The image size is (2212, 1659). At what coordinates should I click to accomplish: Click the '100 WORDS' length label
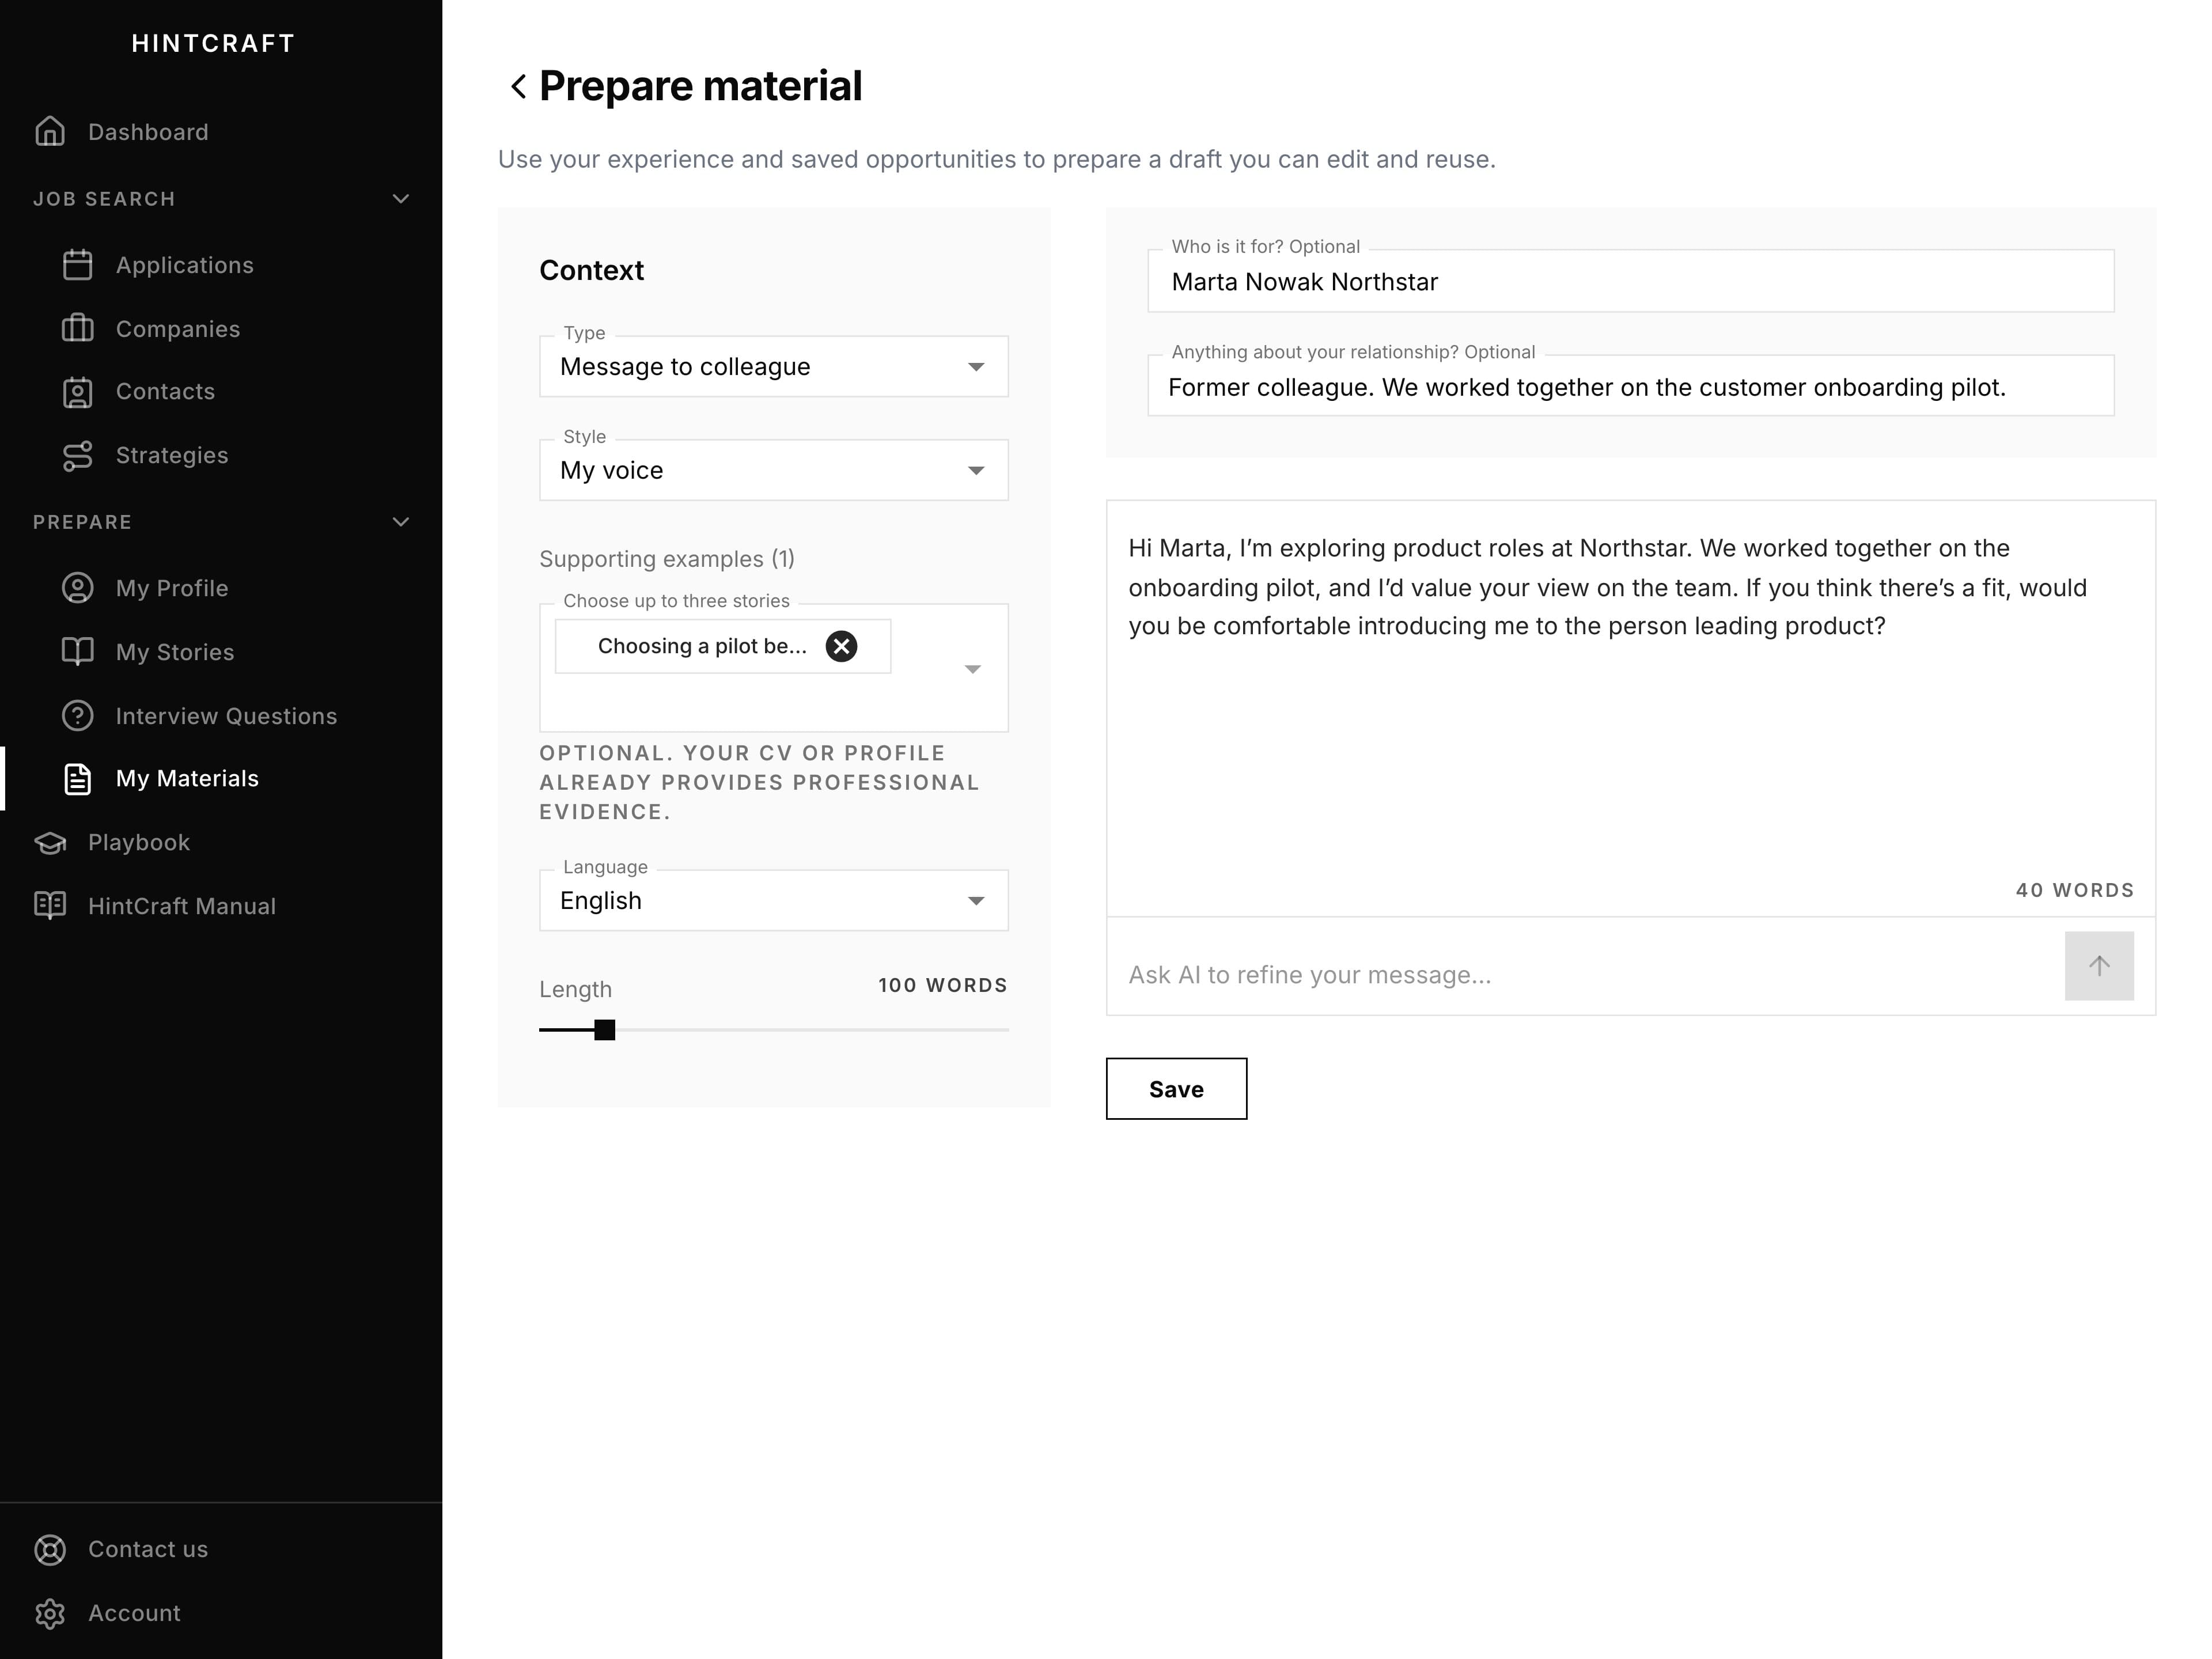coord(943,986)
